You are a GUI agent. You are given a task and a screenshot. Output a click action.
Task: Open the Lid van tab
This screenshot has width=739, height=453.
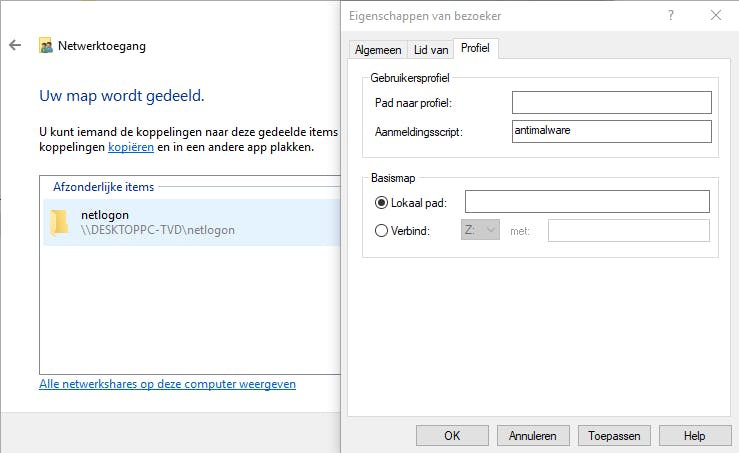click(x=431, y=49)
